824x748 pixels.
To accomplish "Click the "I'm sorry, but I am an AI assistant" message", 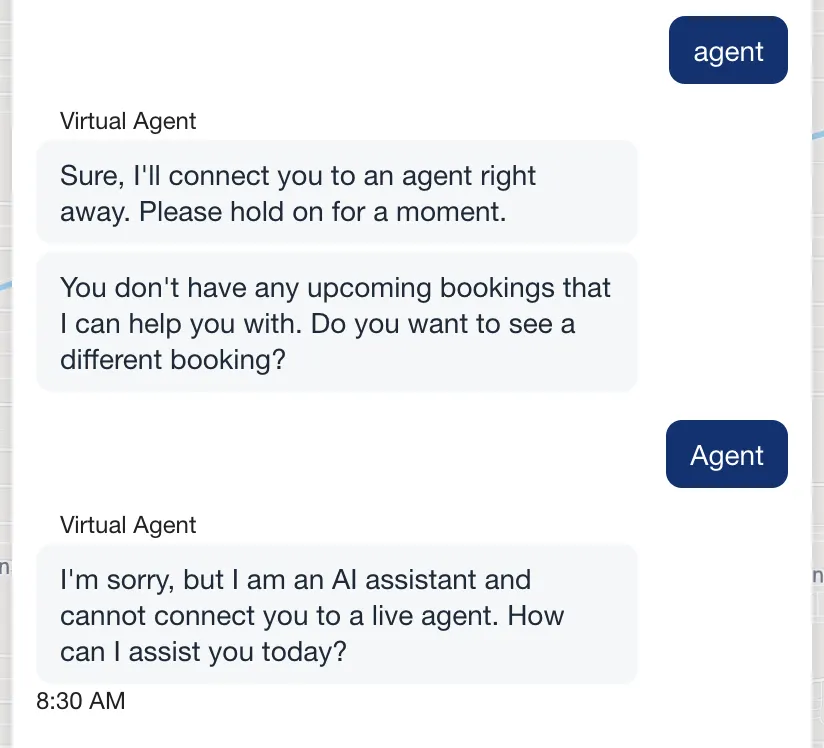I will pyautogui.click(x=336, y=615).
